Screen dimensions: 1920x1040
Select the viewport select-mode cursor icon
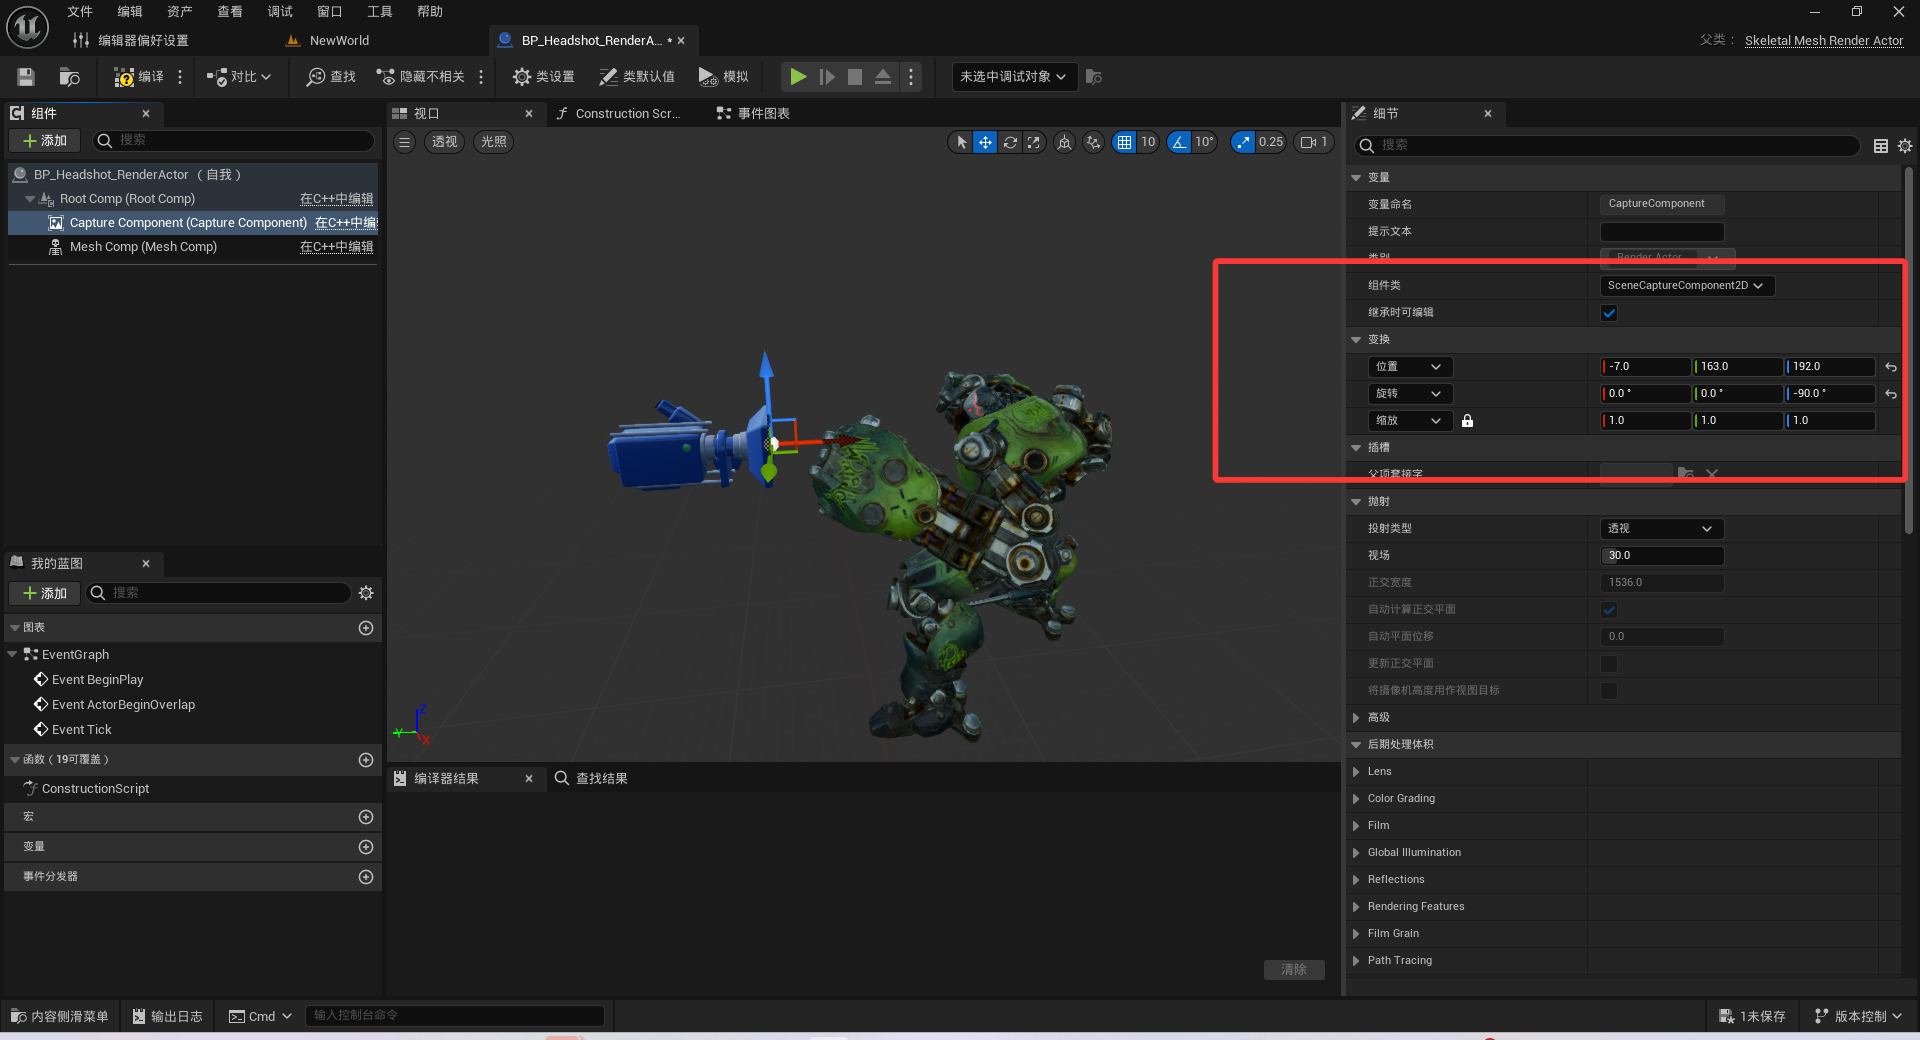(x=961, y=142)
